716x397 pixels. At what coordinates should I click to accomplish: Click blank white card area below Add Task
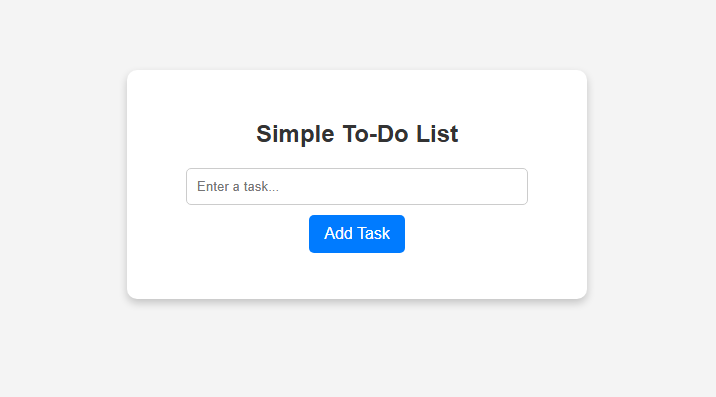click(357, 275)
